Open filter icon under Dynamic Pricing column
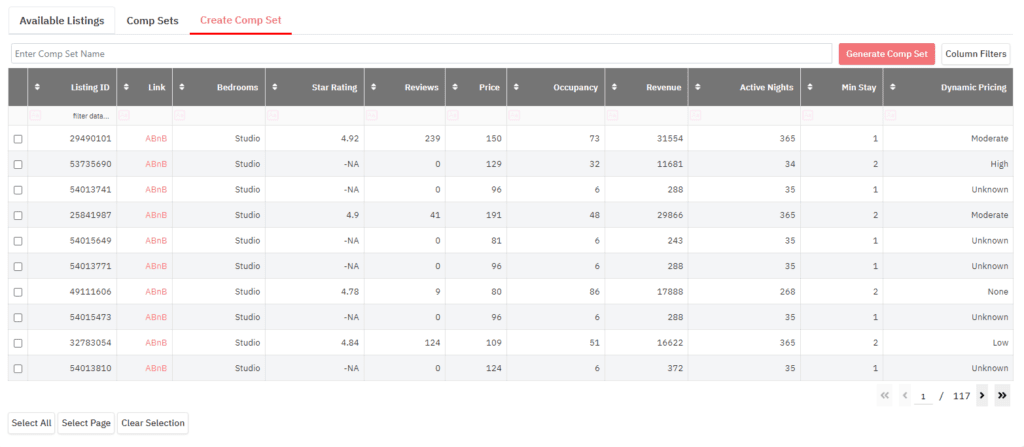The width and height of the screenshot is (1024, 447). 891,116
